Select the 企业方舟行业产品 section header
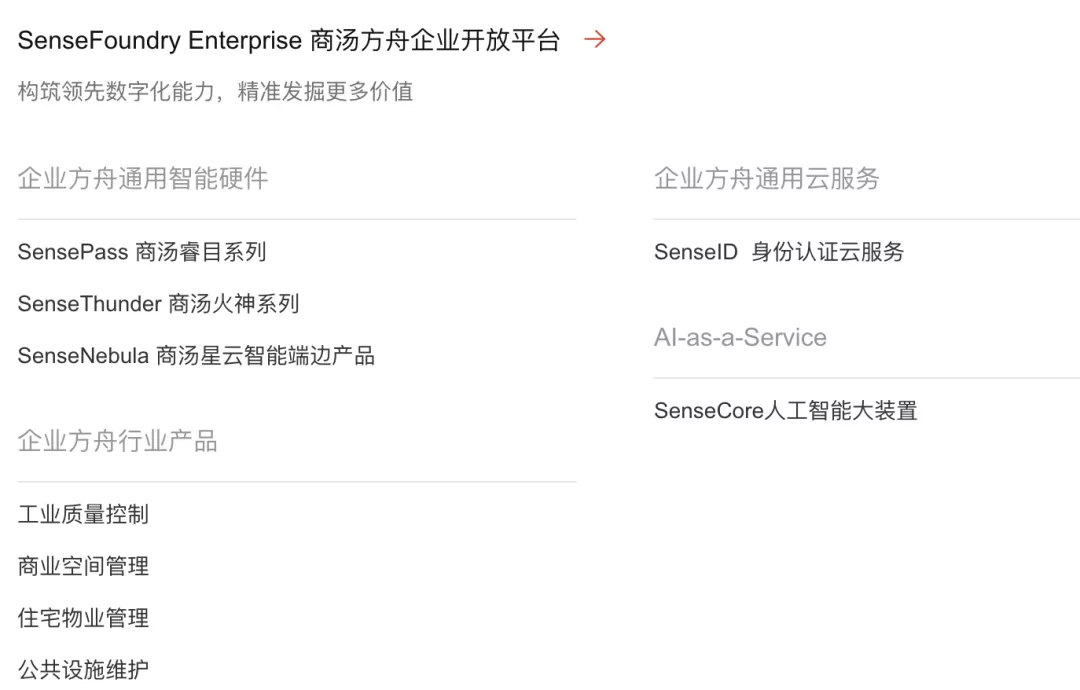Screen dimensions: 1080x690 [118, 441]
